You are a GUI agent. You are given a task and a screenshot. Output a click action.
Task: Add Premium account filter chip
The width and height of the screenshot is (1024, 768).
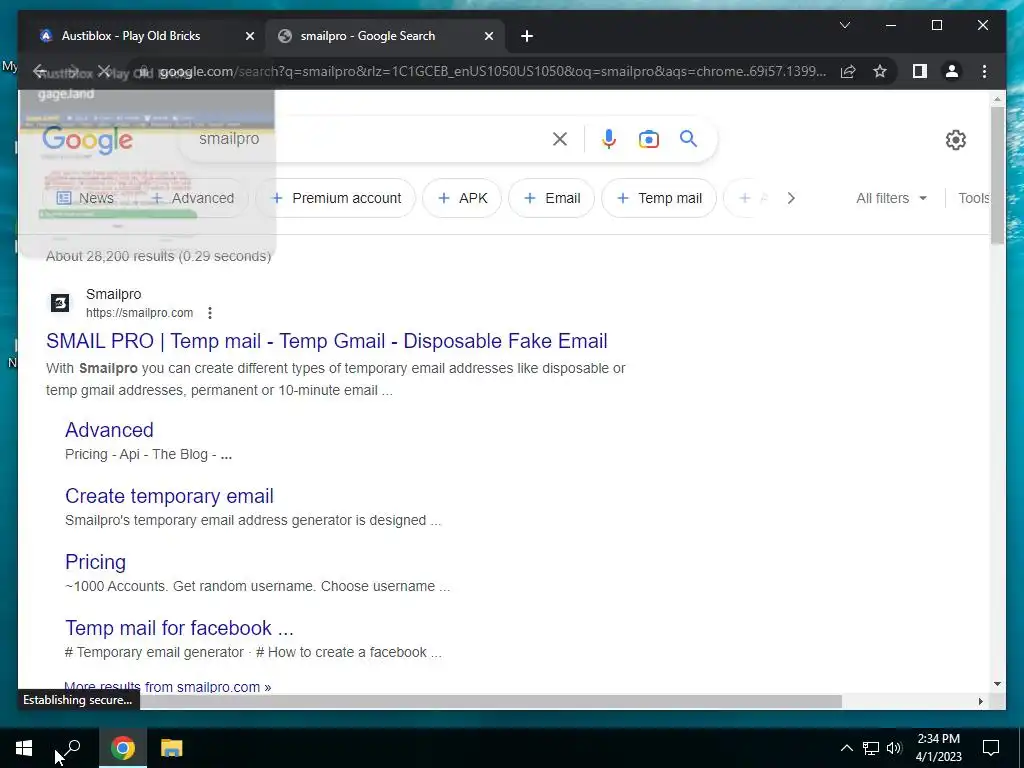336,198
